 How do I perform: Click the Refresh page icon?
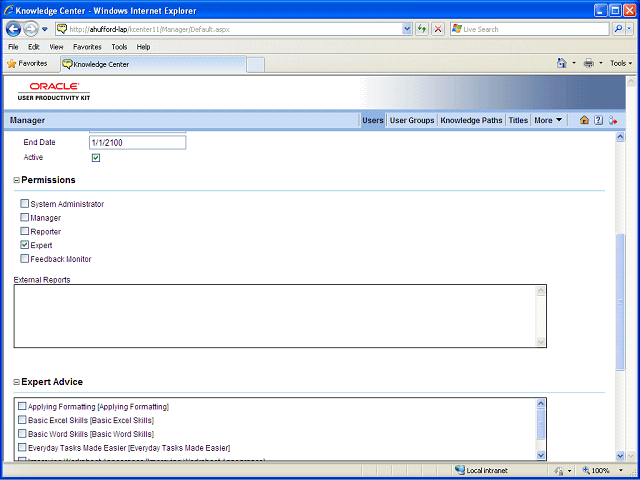pyautogui.click(x=422, y=29)
